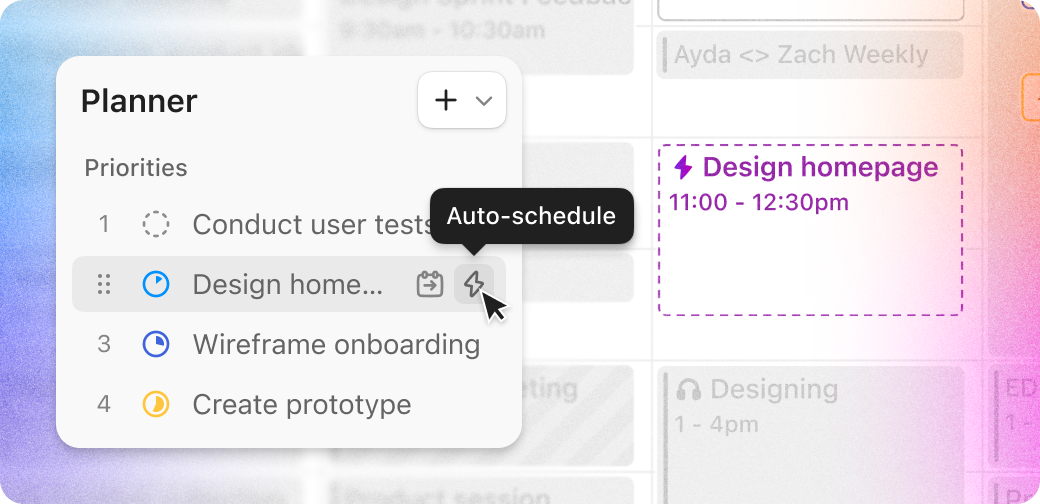Screen dimensions: 1040x504
Task: Toggle the dashed status circle for Conduct user tests
Action: (155, 225)
